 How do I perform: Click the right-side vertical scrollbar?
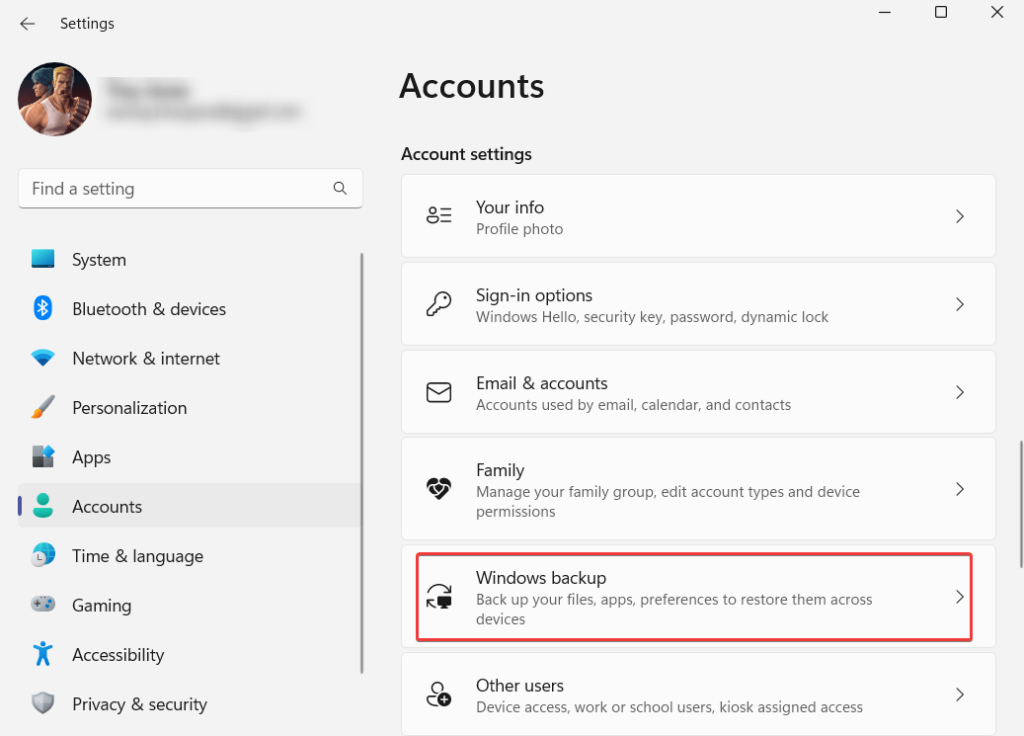1020,500
